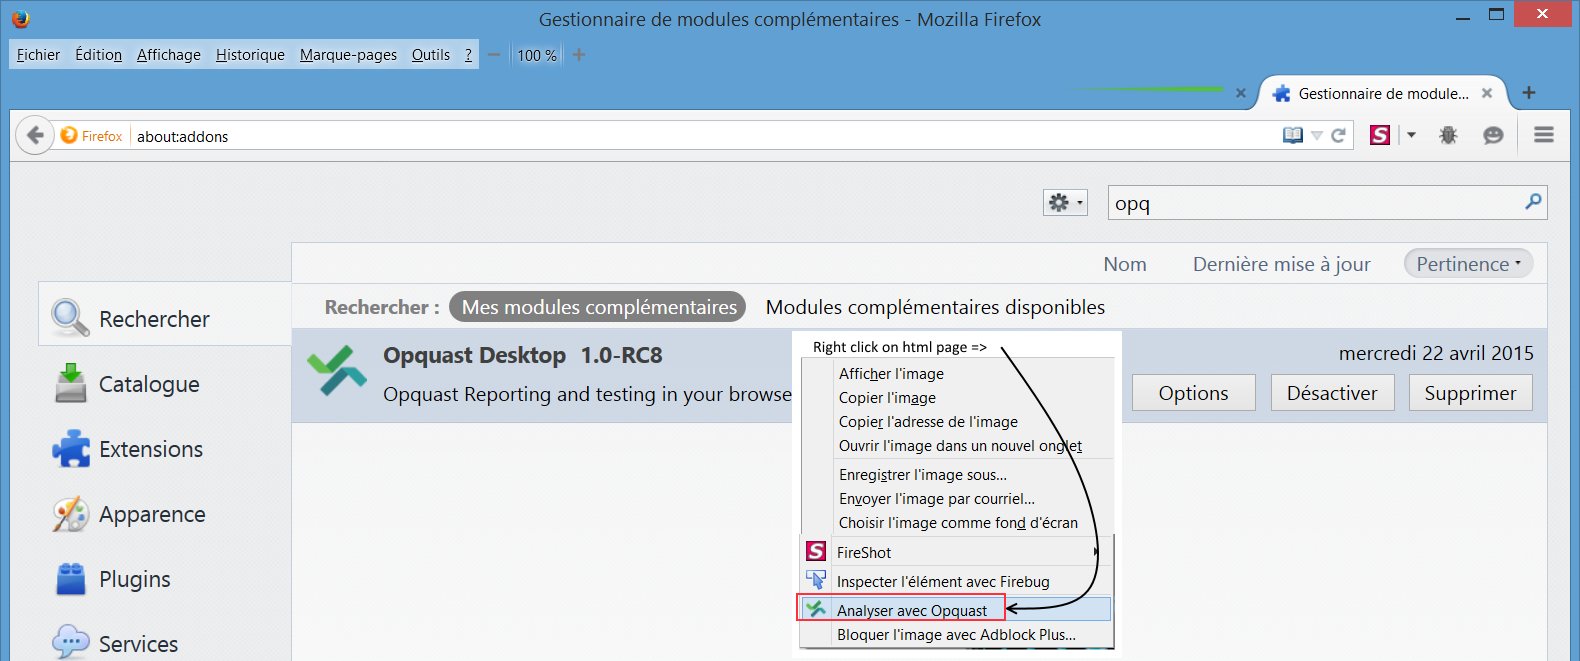Select the Gestionnaire de module... tab
1580x661 pixels.
[x=1382, y=93]
